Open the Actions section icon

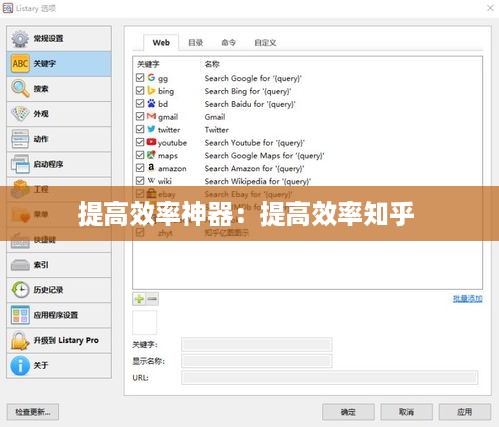click(20, 139)
